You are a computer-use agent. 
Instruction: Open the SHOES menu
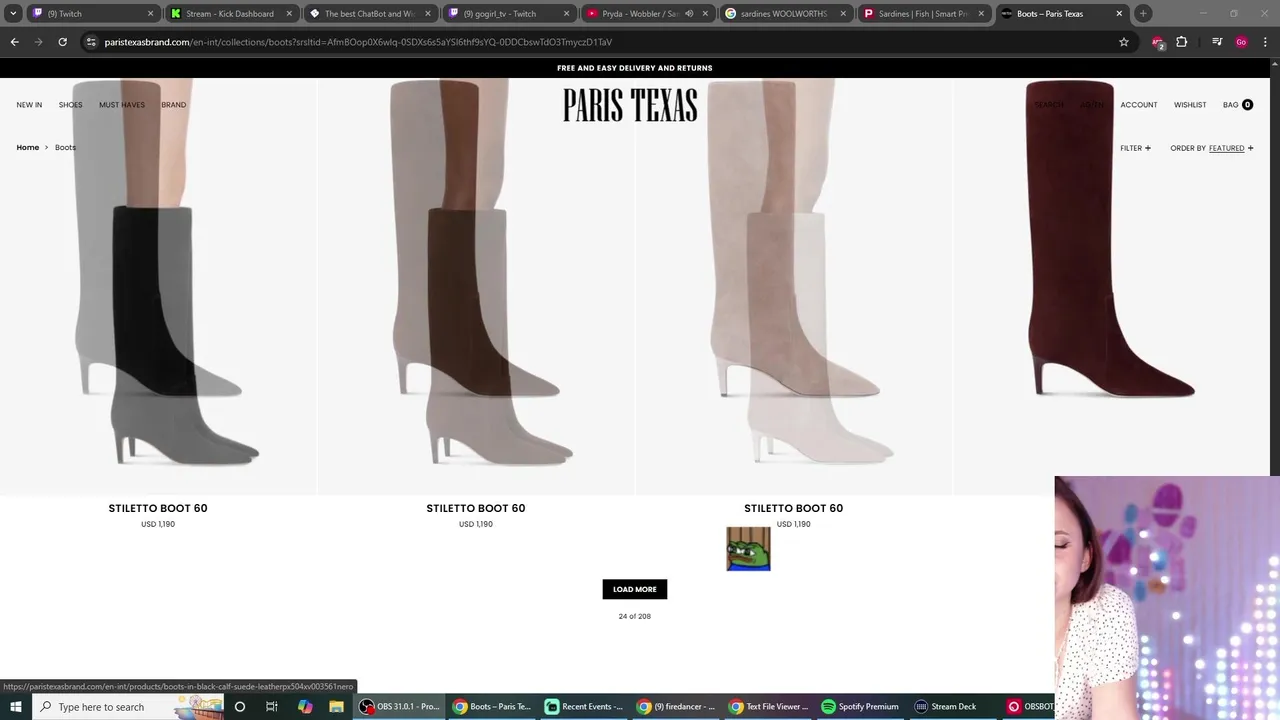(x=70, y=105)
